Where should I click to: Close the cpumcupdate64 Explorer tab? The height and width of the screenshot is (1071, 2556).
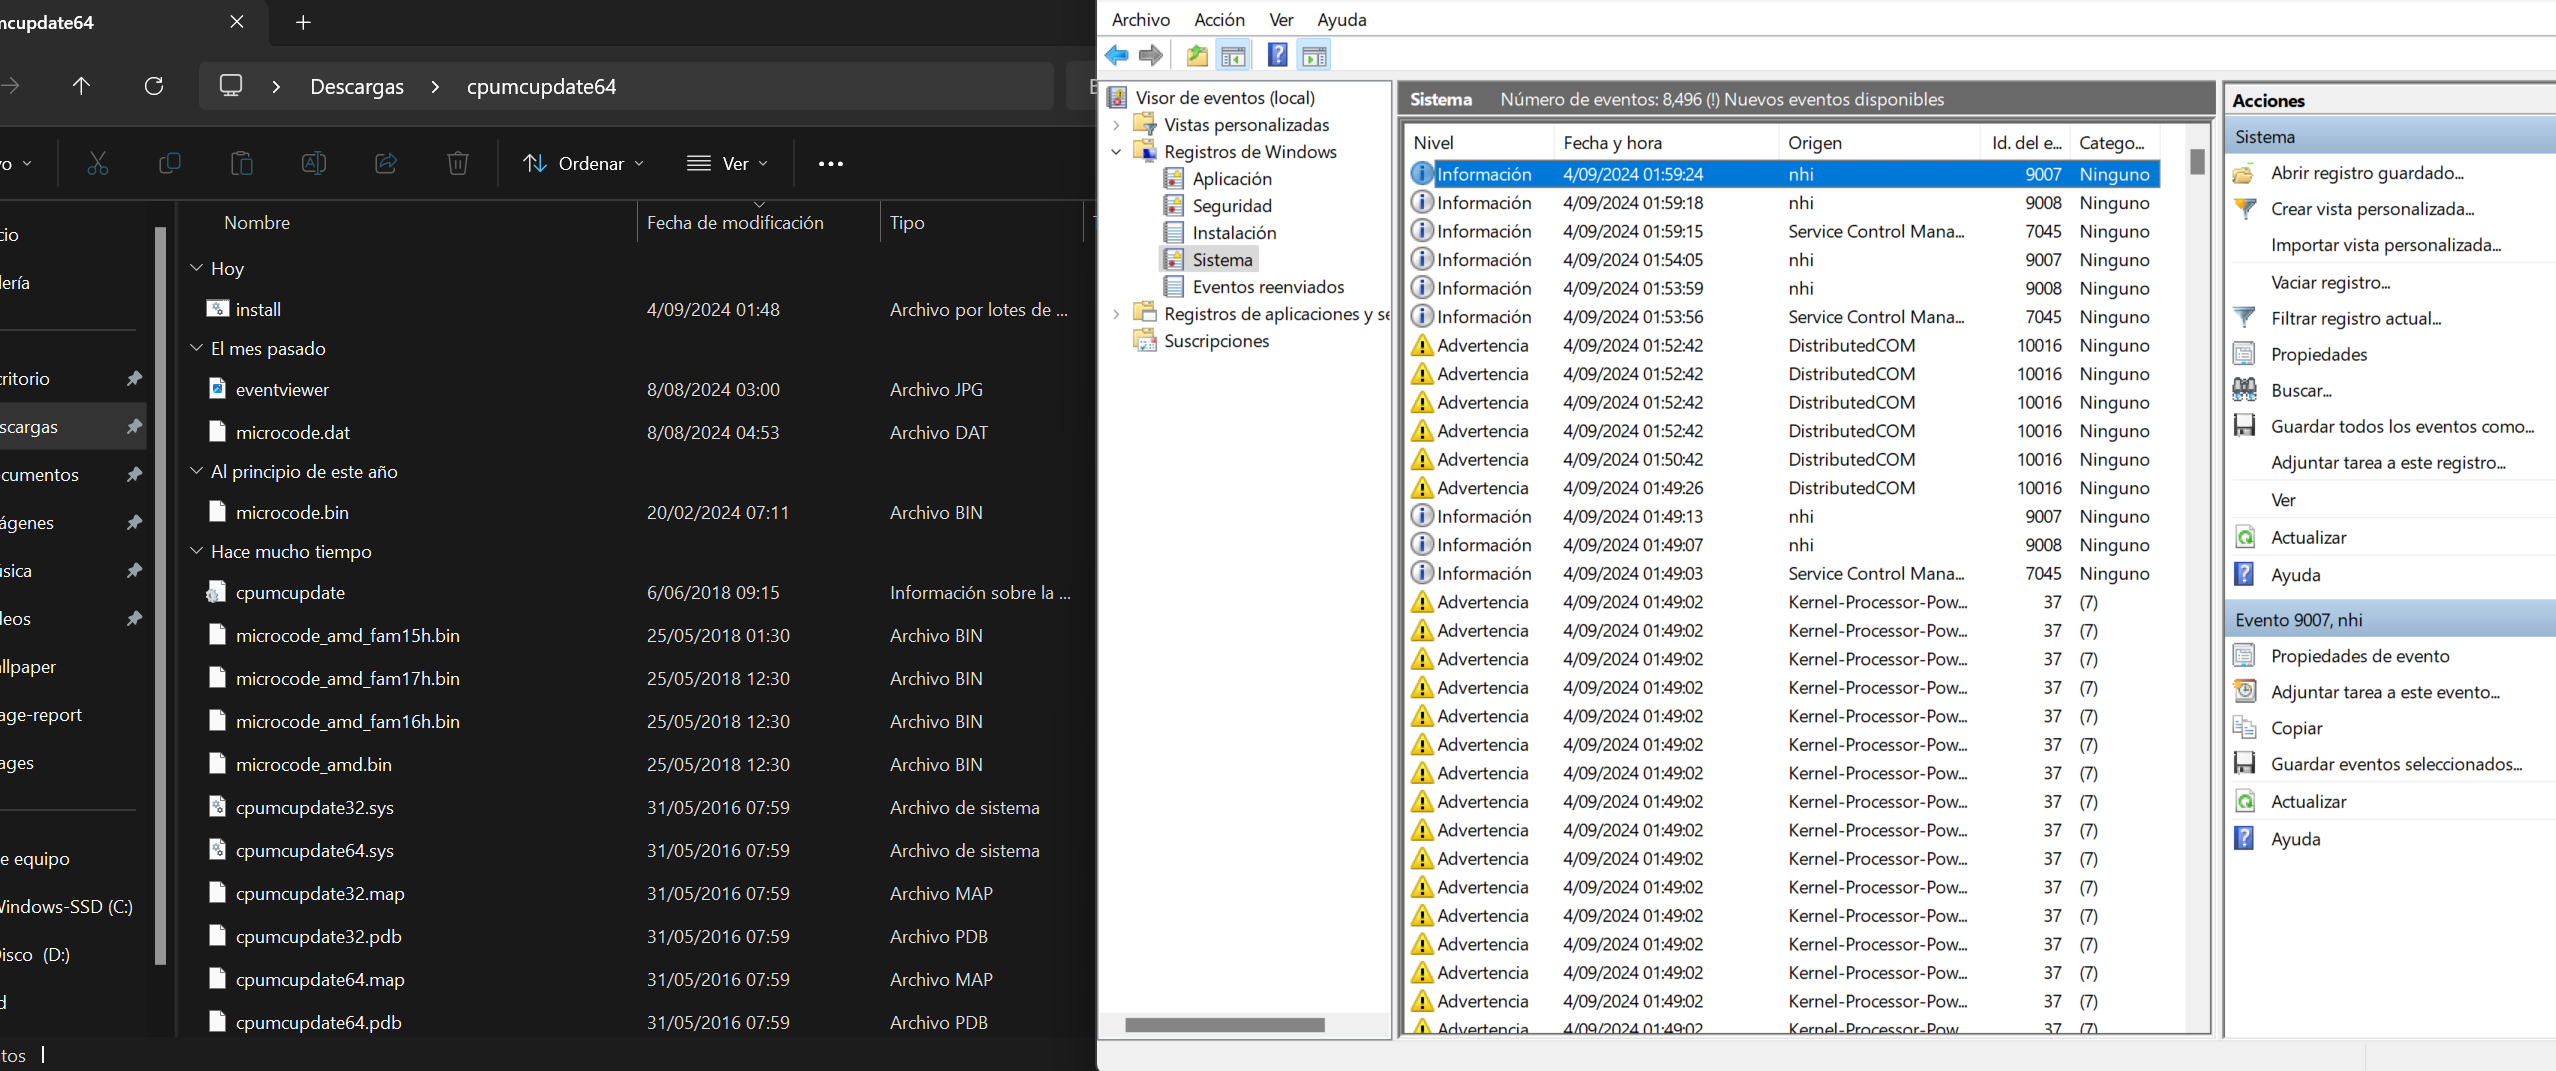[x=237, y=21]
